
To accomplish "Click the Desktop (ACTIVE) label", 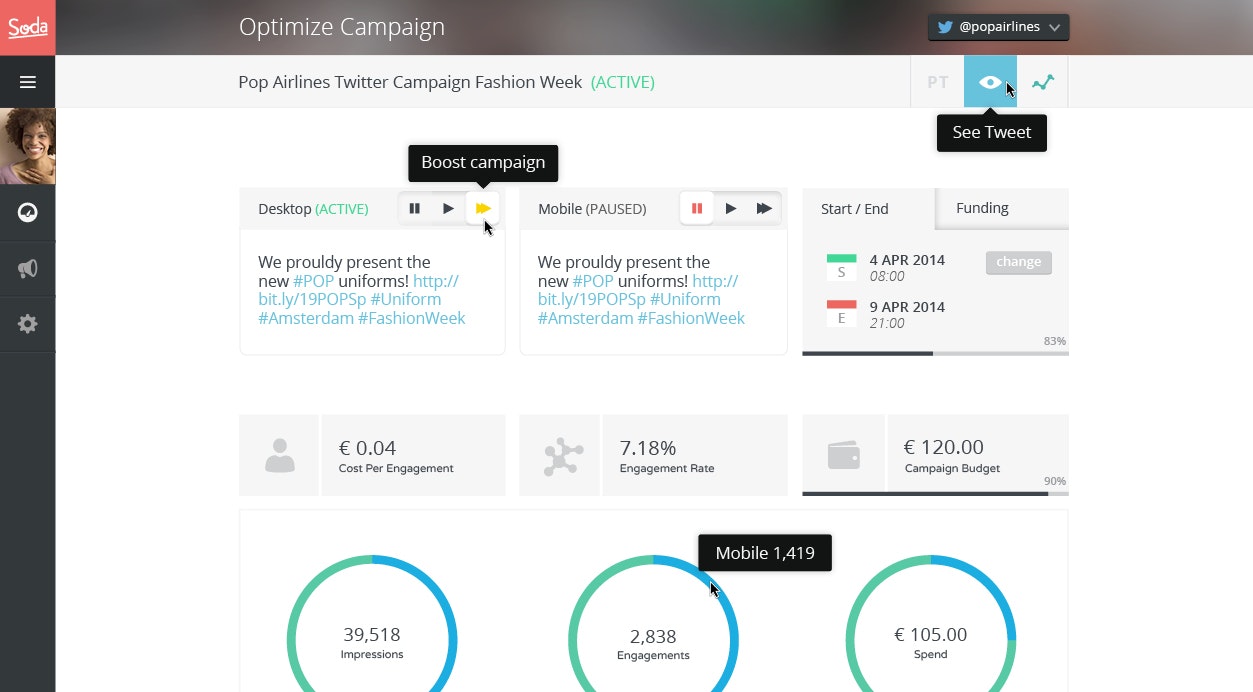I will coord(313,209).
